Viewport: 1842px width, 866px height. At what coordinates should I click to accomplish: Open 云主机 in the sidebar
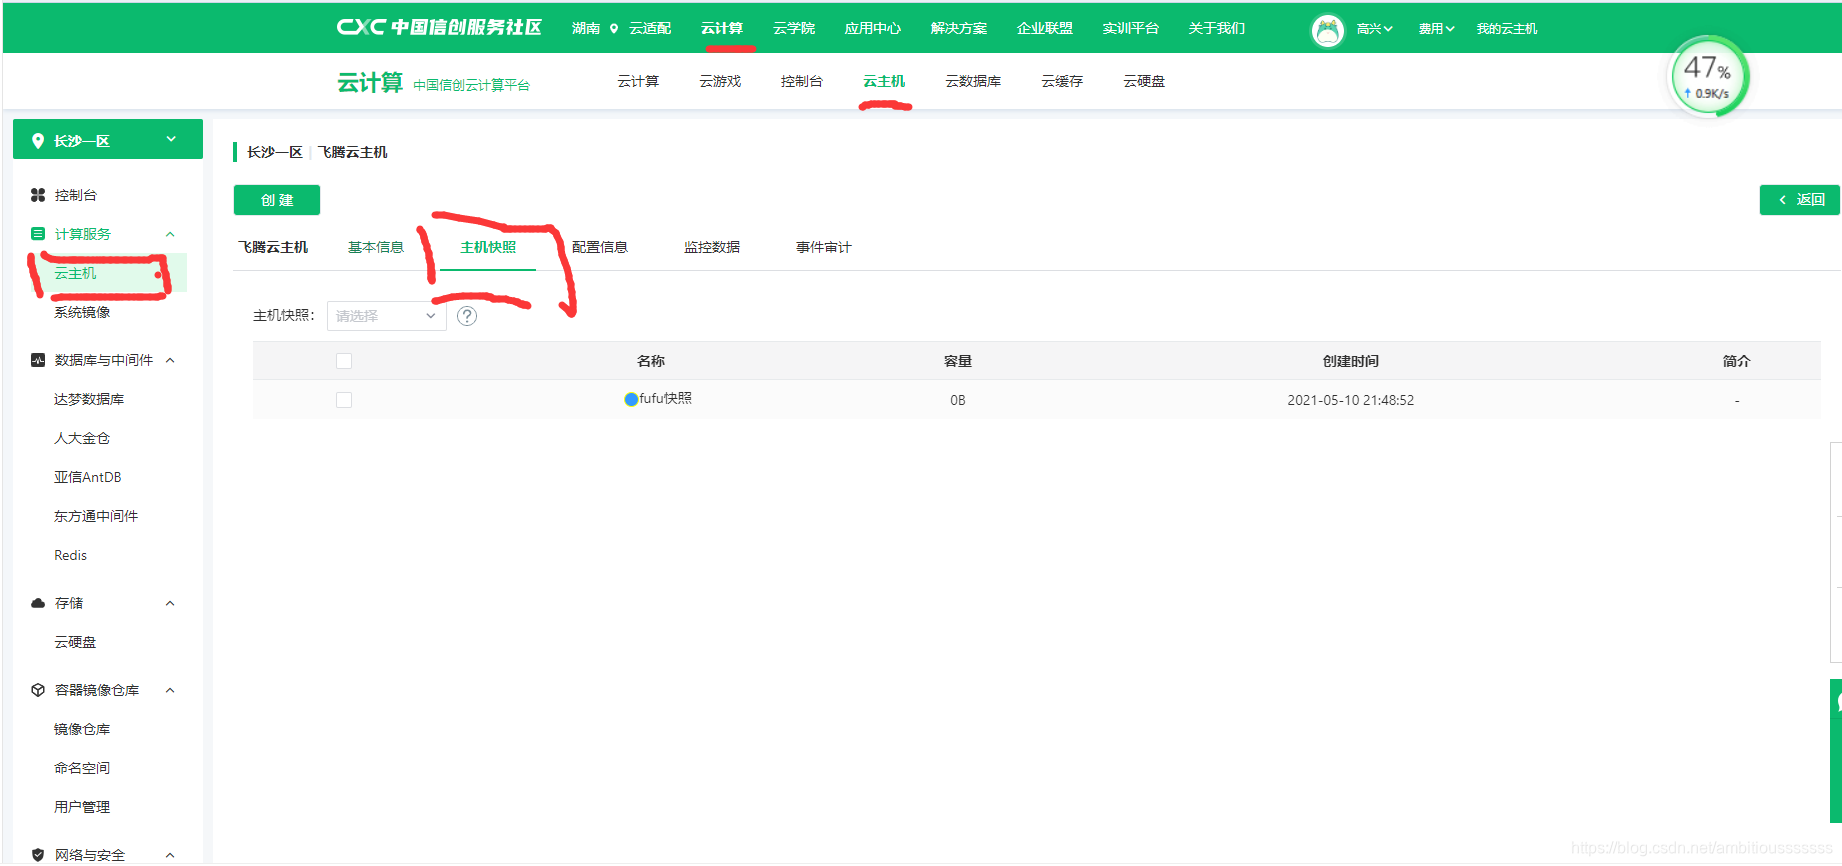pyautogui.click(x=75, y=273)
